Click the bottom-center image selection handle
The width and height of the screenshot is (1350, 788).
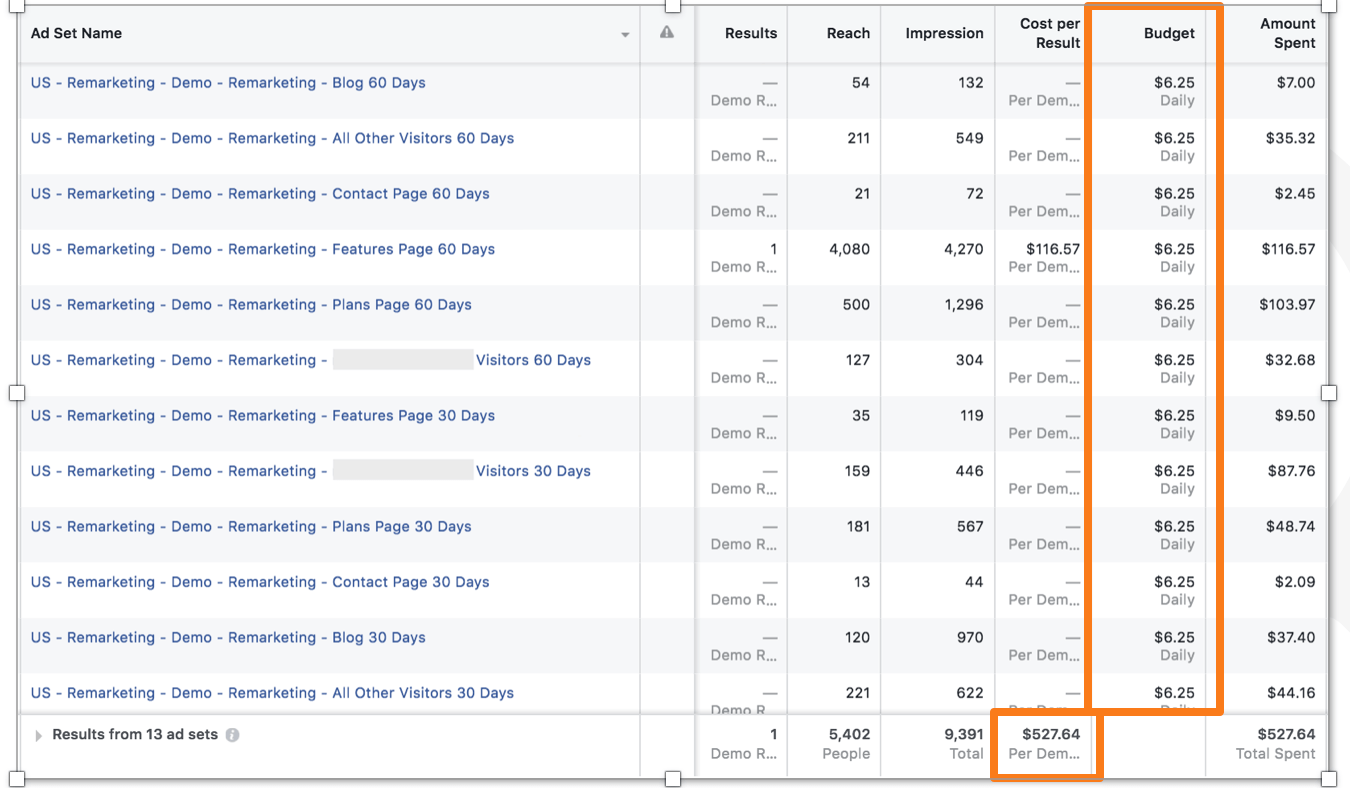point(673,779)
